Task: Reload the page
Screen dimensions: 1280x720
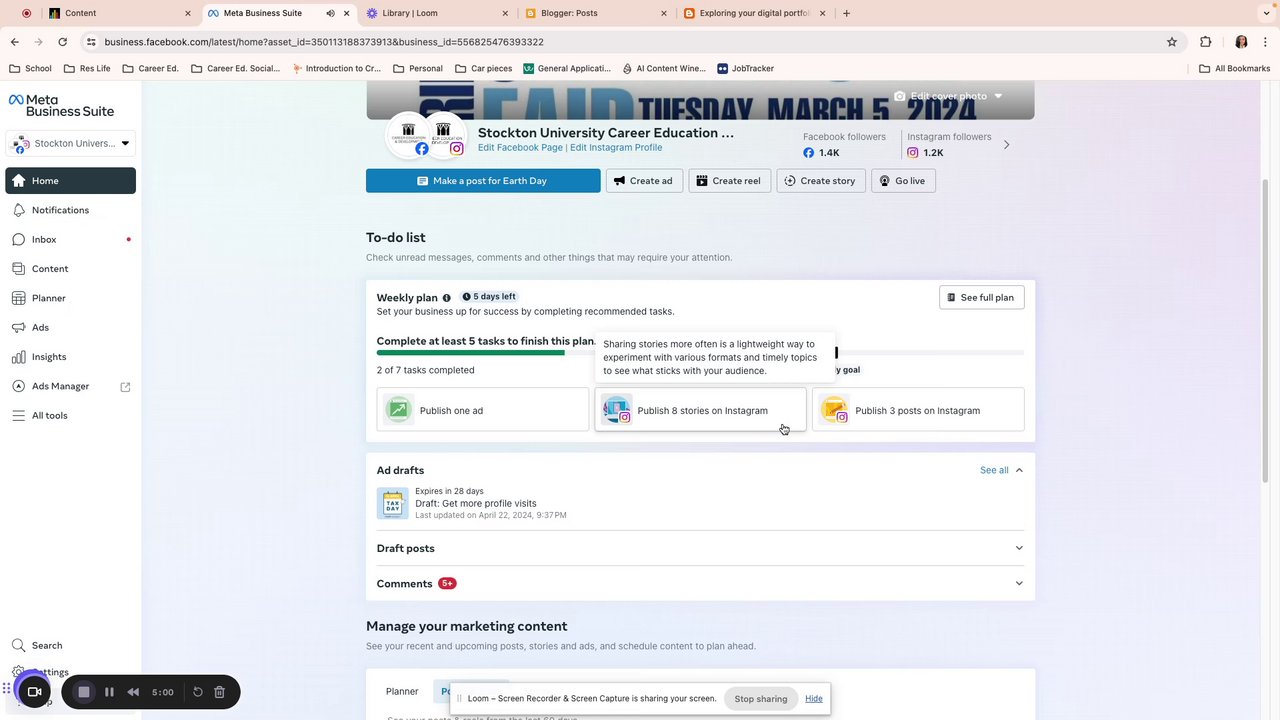Action: click(62, 42)
